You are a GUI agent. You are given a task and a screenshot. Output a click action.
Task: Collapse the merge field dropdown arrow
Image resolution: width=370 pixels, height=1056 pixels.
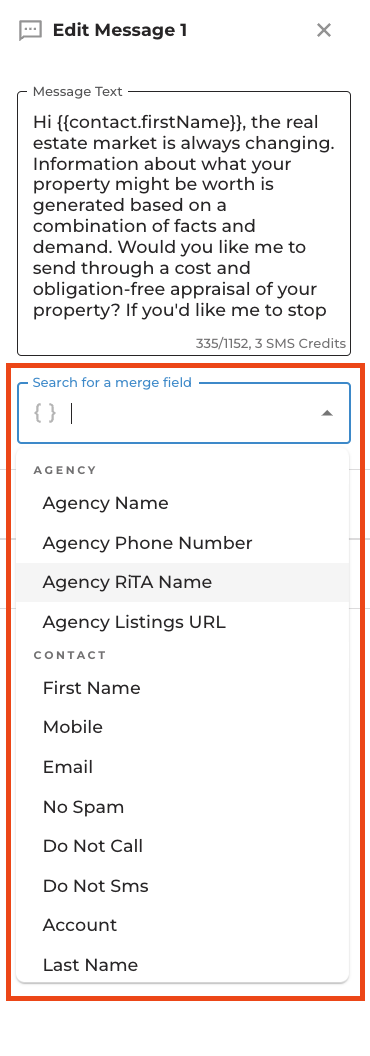click(x=327, y=414)
